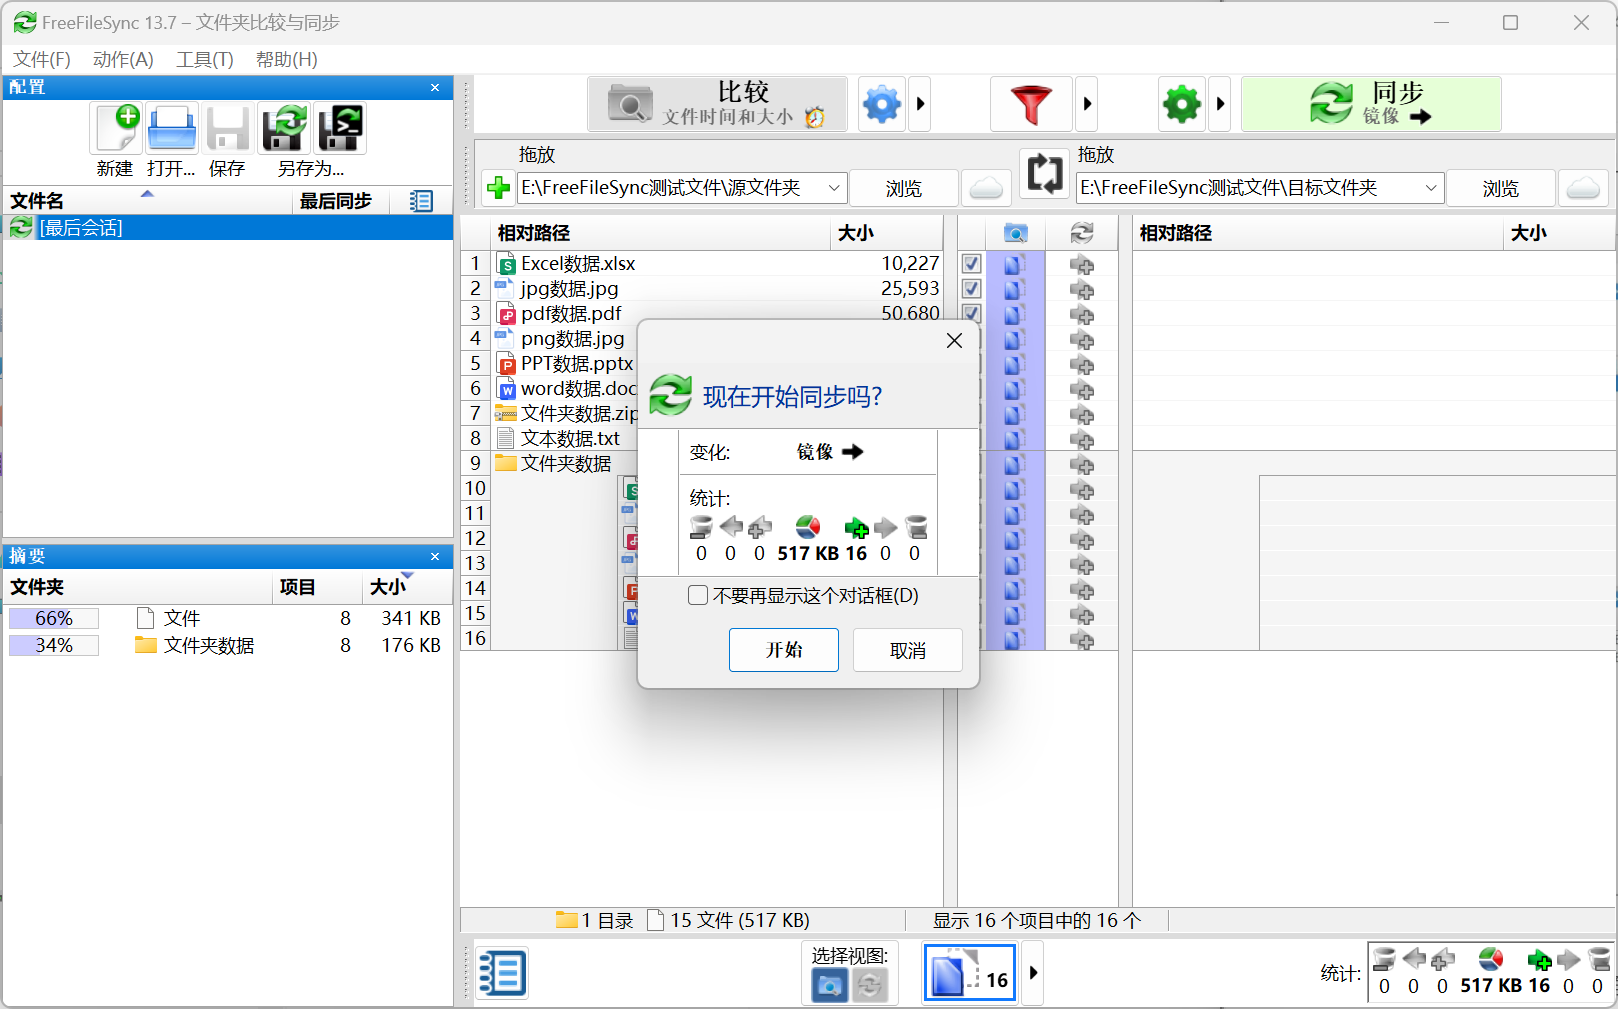Expand the arrow next to the filter icon
This screenshot has height=1009, width=1618.
1087,104
